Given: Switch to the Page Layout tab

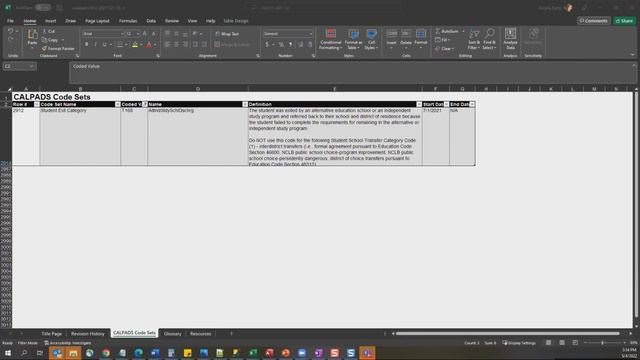Looking at the screenshot, I should click(x=97, y=21).
